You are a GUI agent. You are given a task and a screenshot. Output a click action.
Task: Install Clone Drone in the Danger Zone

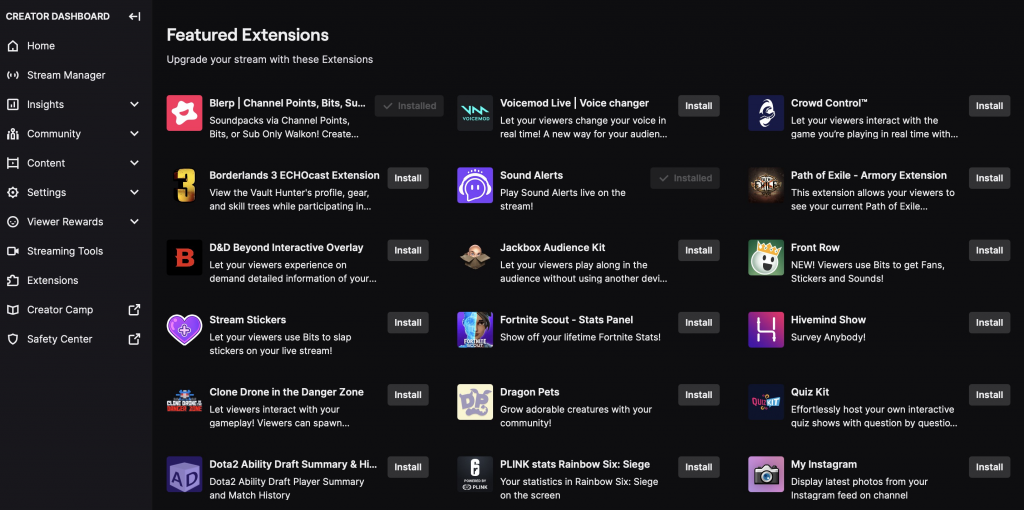click(408, 395)
